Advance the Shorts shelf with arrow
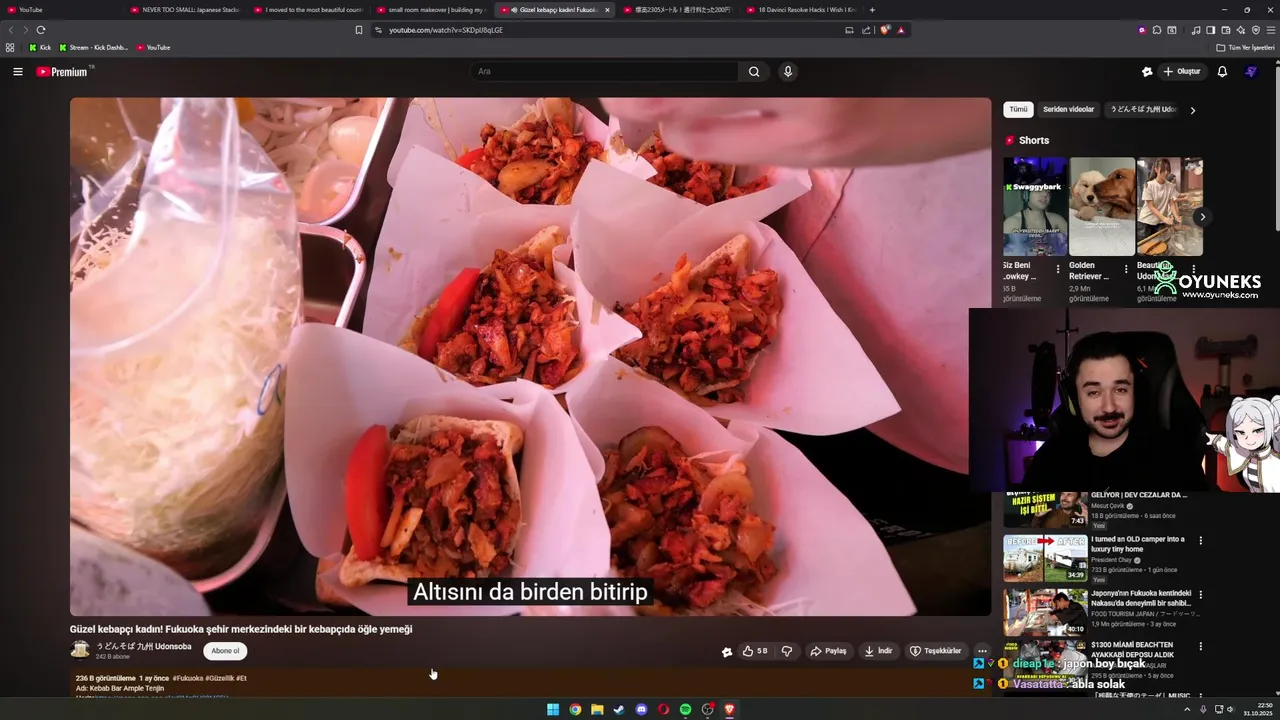This screenshot has width=1280, height=720. (1202, 216)
